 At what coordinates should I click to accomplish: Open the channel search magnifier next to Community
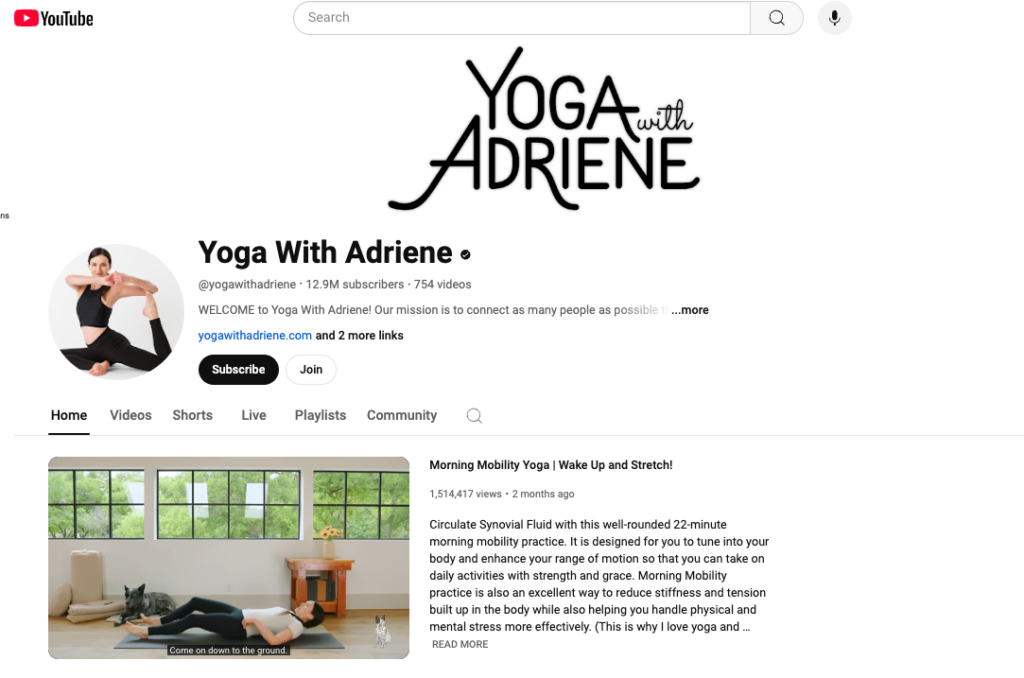[474, 415]
